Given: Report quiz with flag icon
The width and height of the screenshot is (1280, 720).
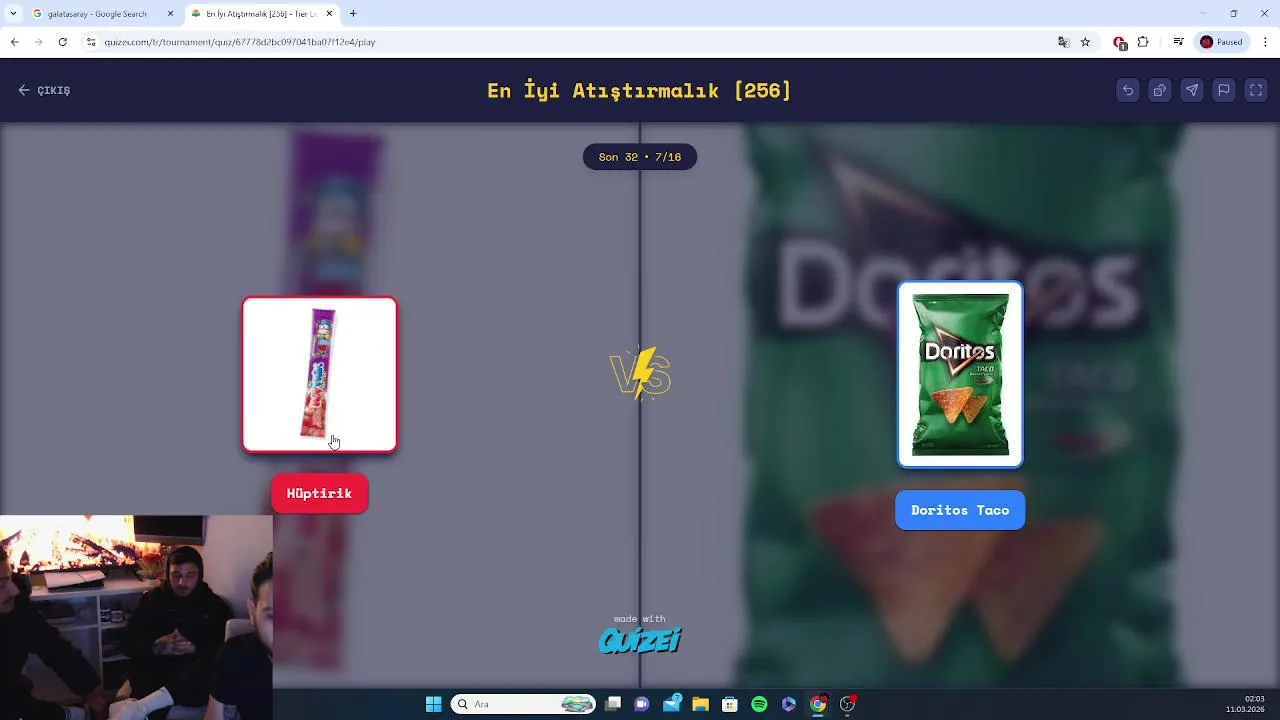Looking at the screenshot, I should point(1224,90).
